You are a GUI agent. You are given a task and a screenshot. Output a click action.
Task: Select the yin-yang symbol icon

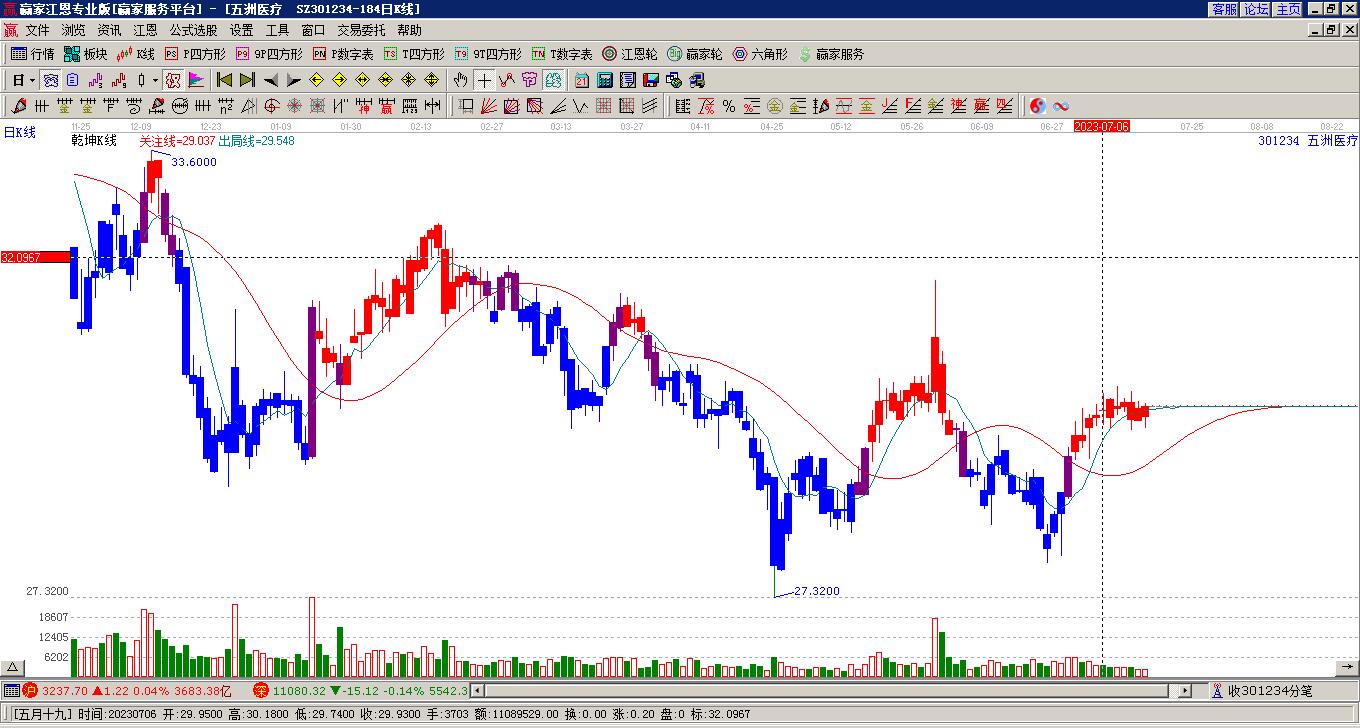1038,106
